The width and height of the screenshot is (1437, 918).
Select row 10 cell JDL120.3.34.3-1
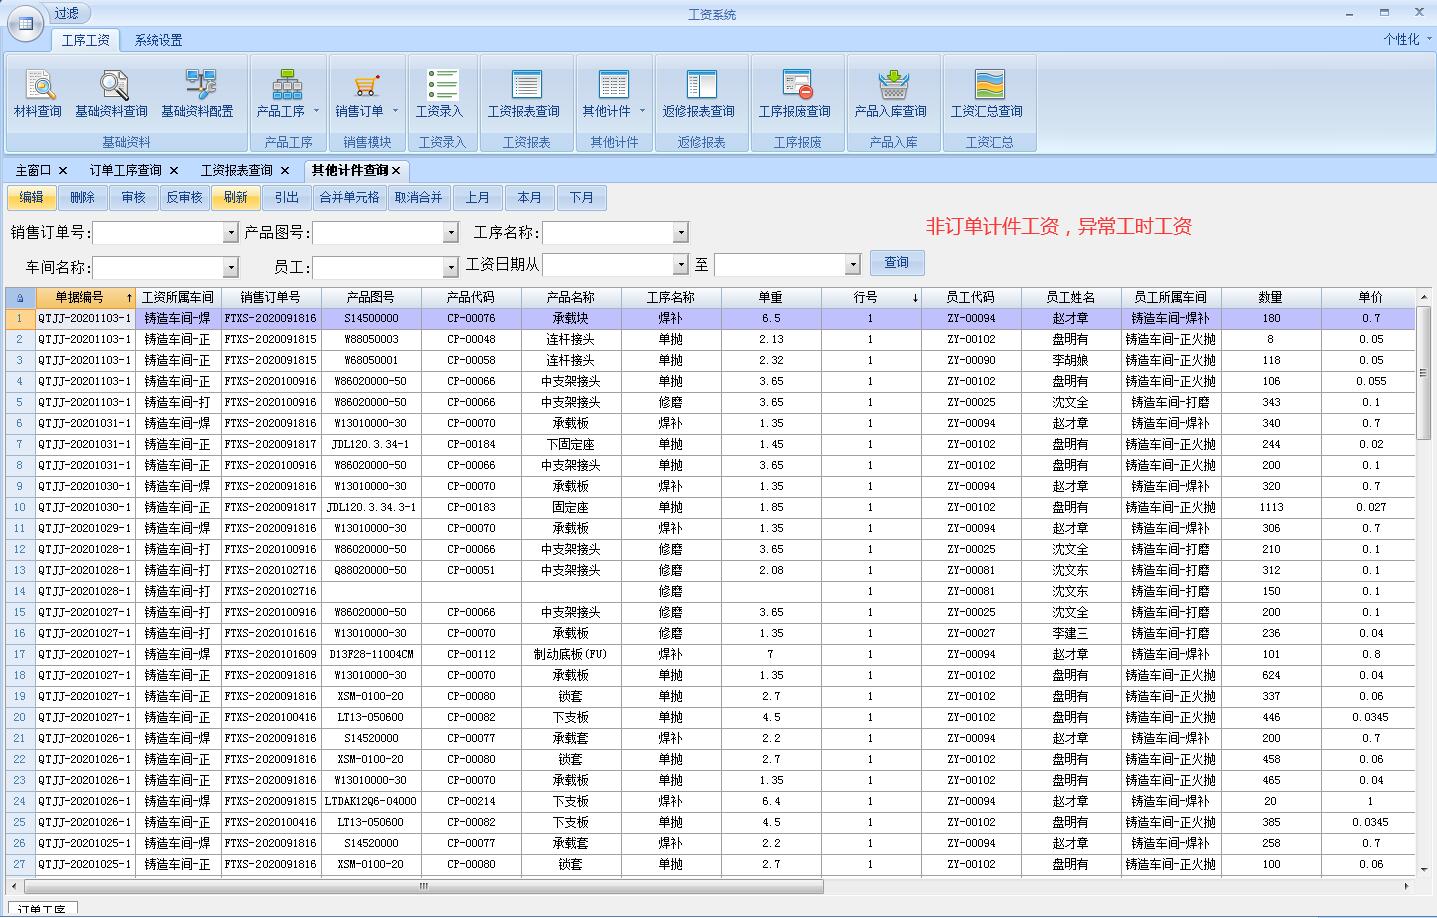(x=371, y=508)
